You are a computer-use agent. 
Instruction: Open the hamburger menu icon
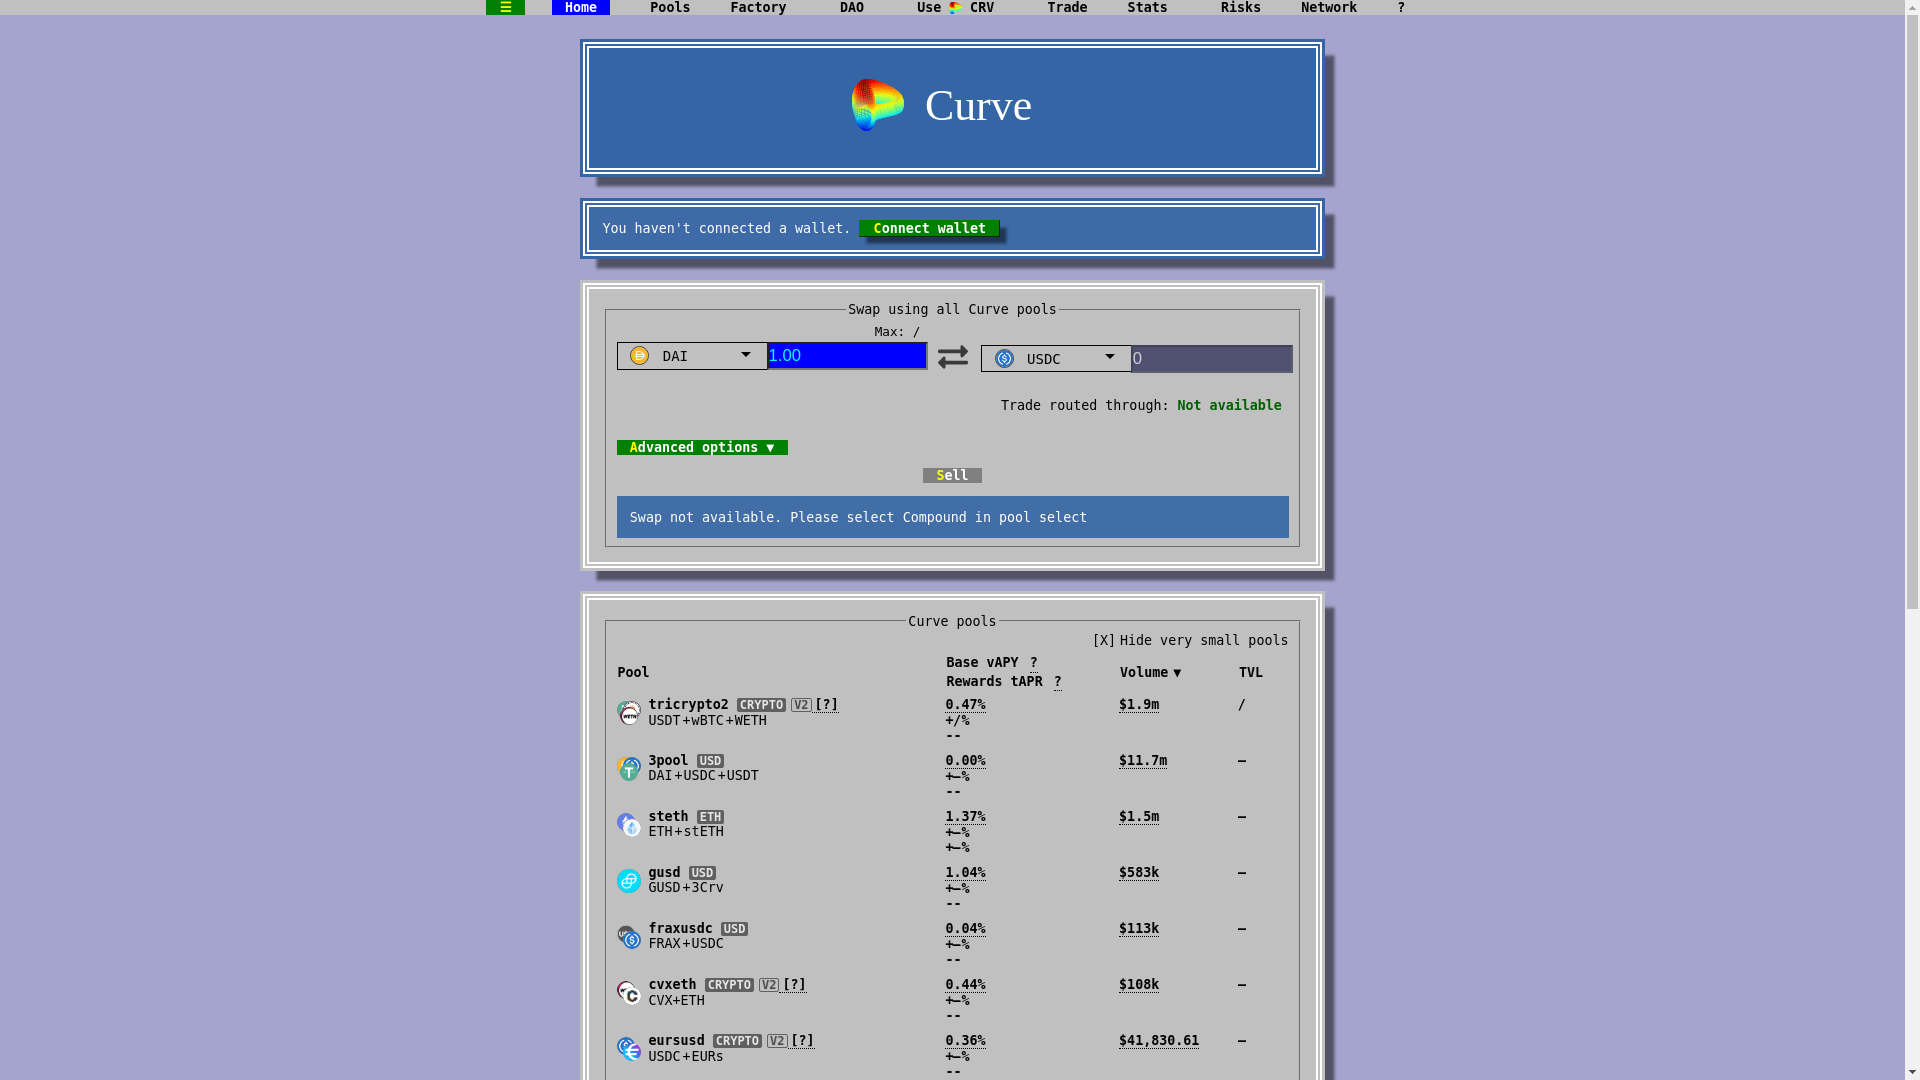tap(505, 7)
